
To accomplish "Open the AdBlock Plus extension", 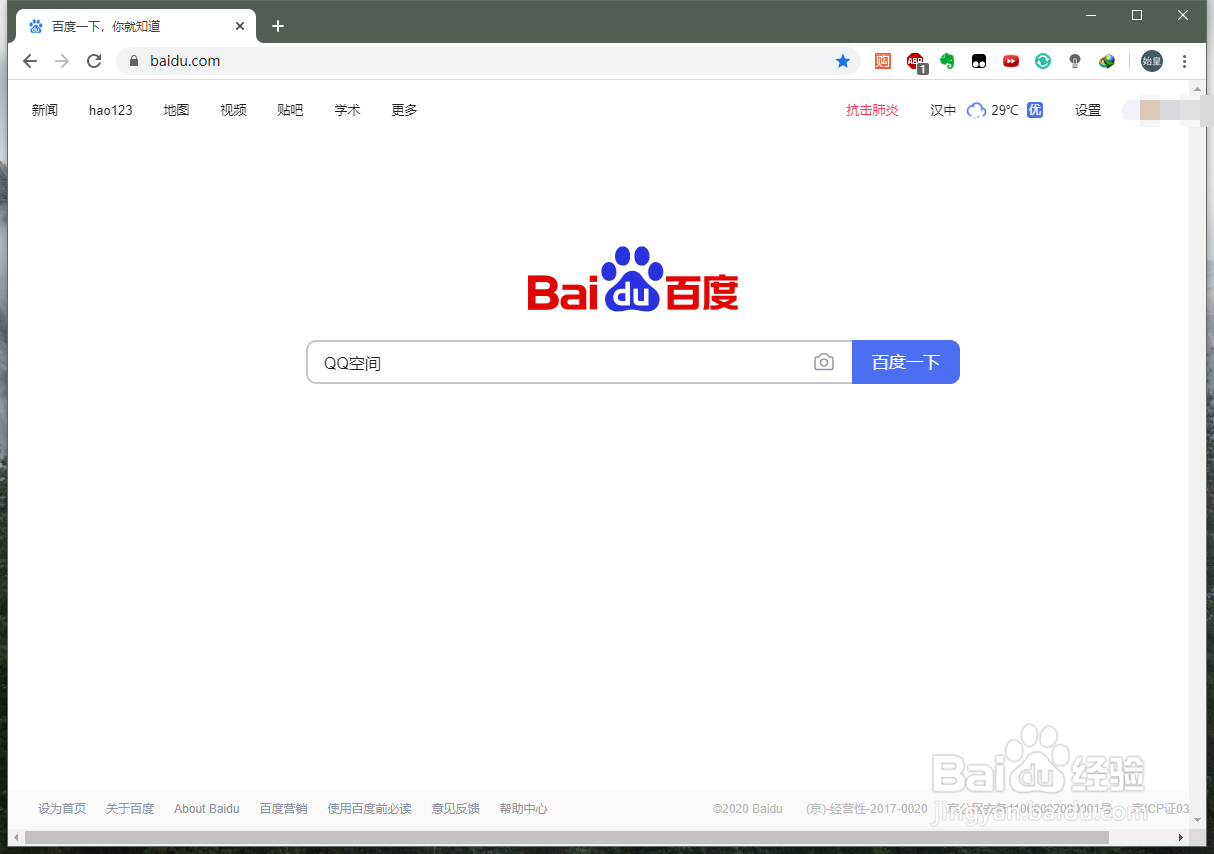I will 916,62.
